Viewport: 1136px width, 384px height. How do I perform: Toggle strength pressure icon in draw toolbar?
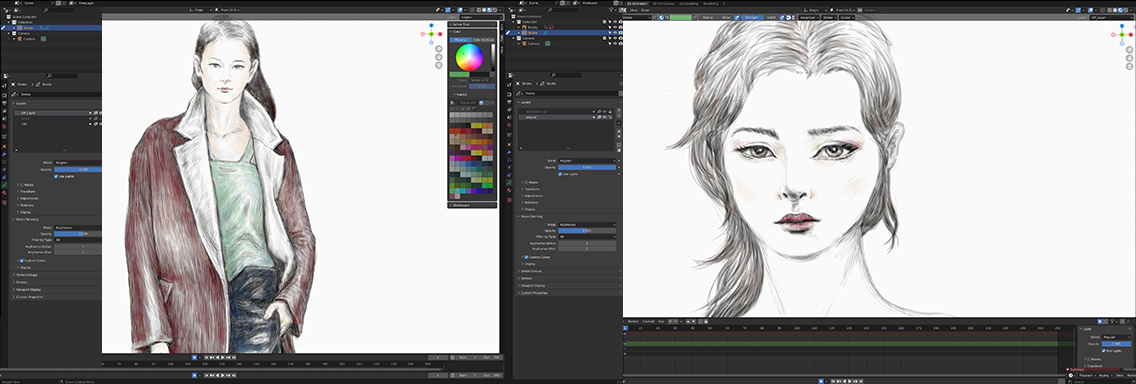click(x=782, y=17)
